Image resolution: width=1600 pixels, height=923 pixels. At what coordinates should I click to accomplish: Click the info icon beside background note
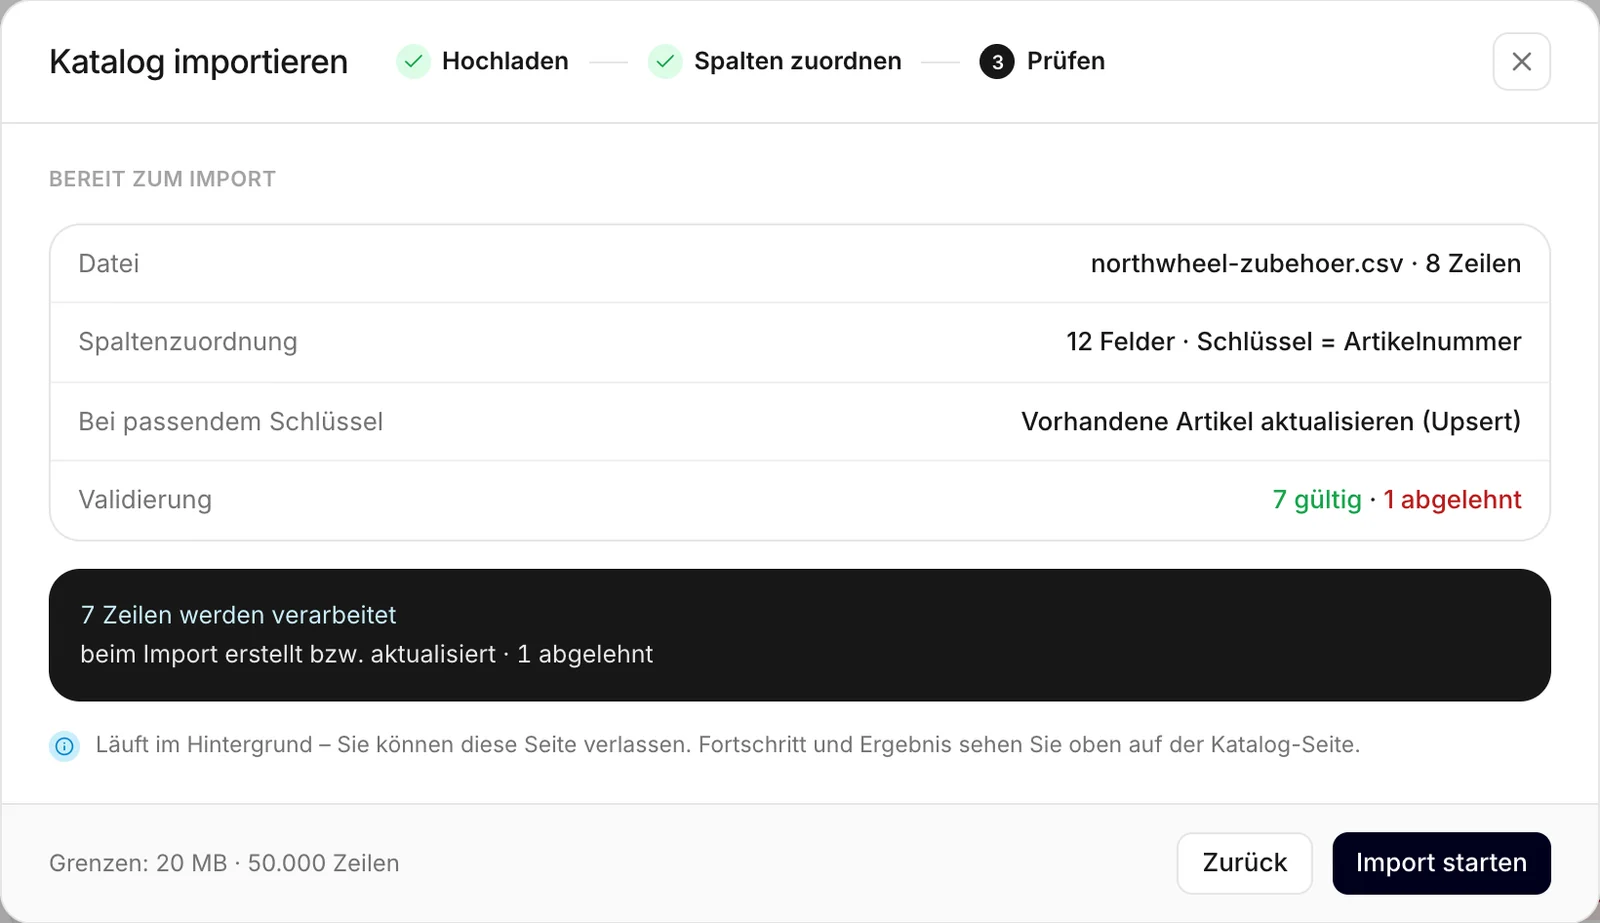click(x=65, y=746)
